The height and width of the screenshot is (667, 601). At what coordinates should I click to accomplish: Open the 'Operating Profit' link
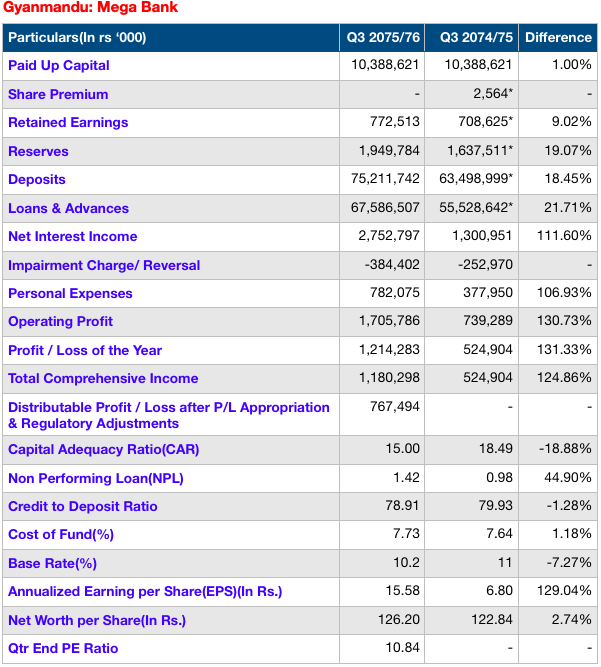[60, 322]
